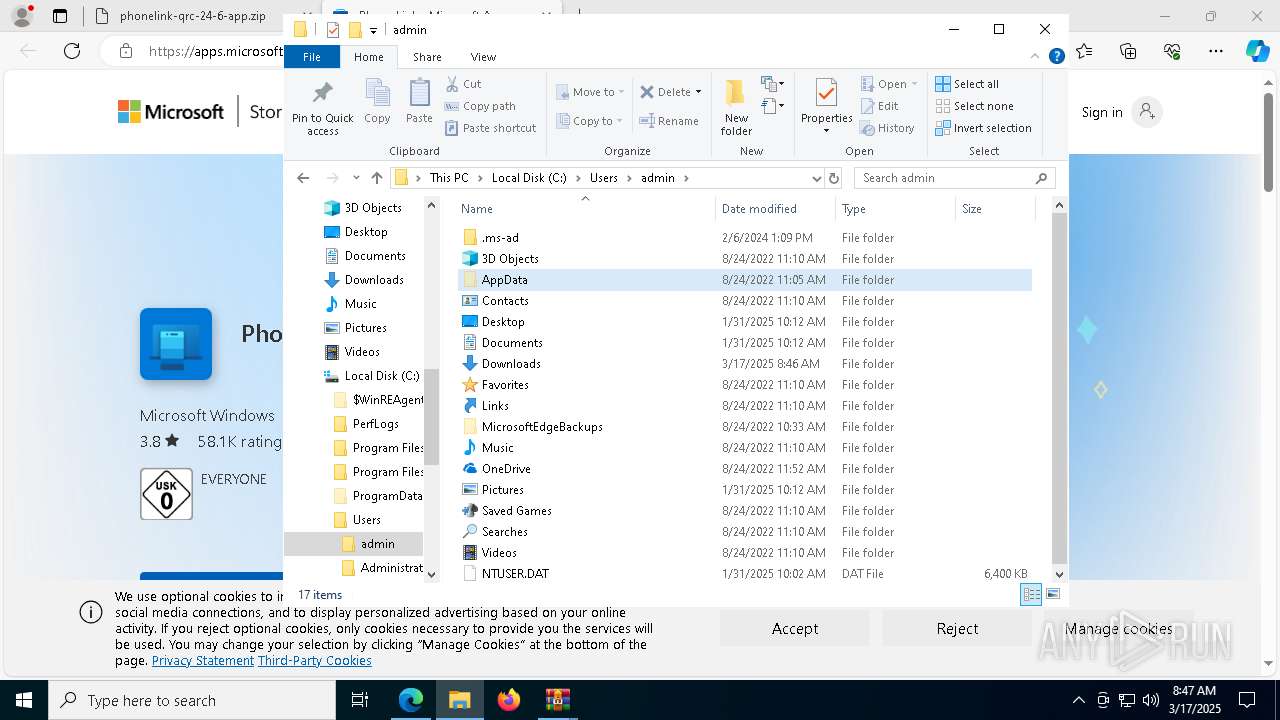1280x720 pixels.
Task: Switch to the Home ribbon tab
Action: pyautogui.click(x=369, y=57)
